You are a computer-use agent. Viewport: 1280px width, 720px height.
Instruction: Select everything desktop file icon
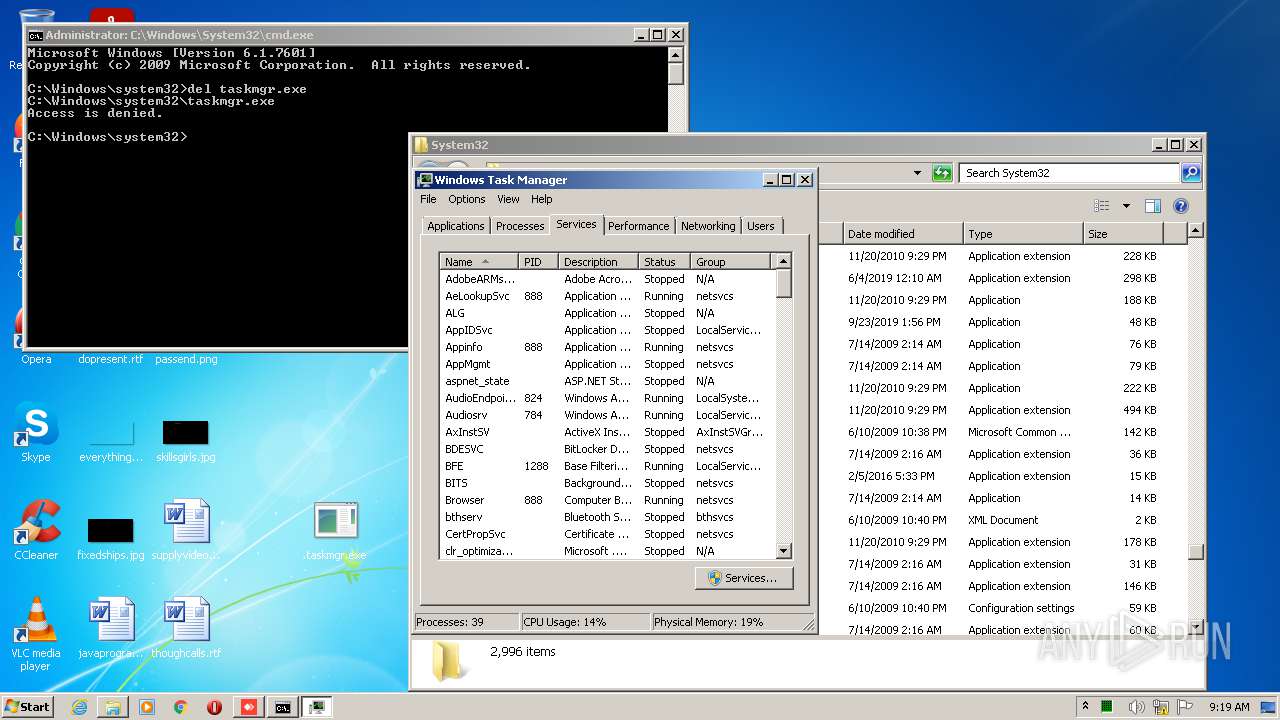pos(110,441)
